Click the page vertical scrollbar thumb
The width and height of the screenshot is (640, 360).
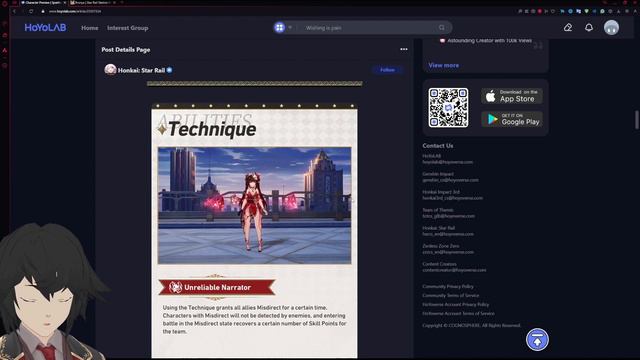637,120
